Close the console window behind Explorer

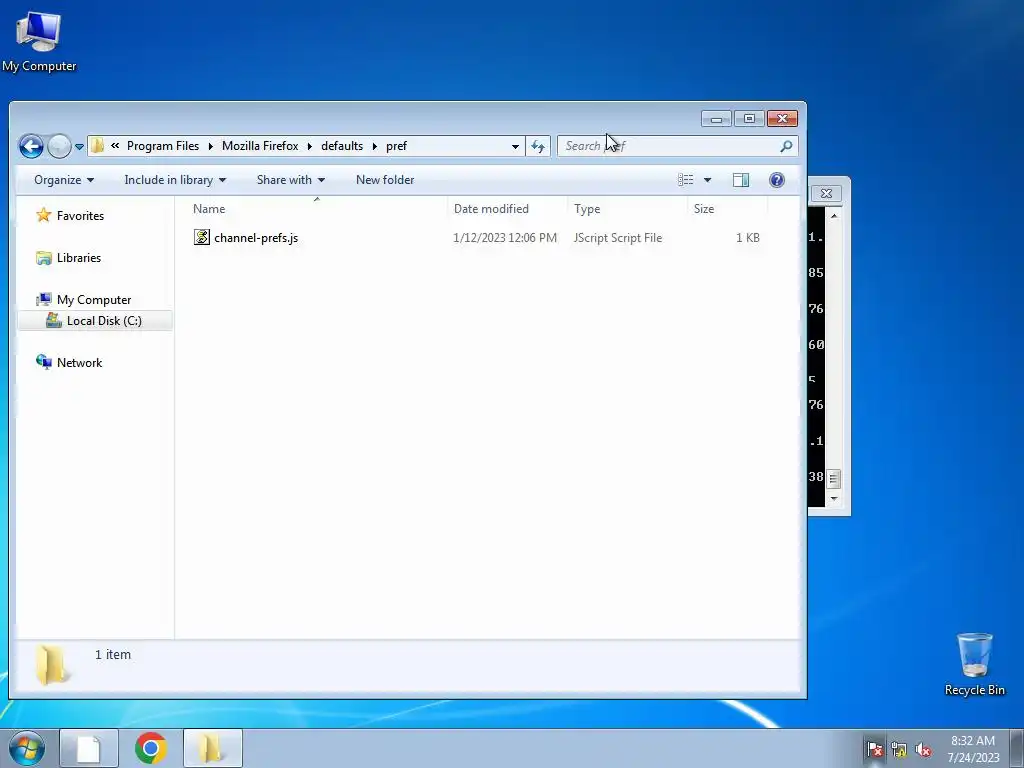click(x=826, y=193)
